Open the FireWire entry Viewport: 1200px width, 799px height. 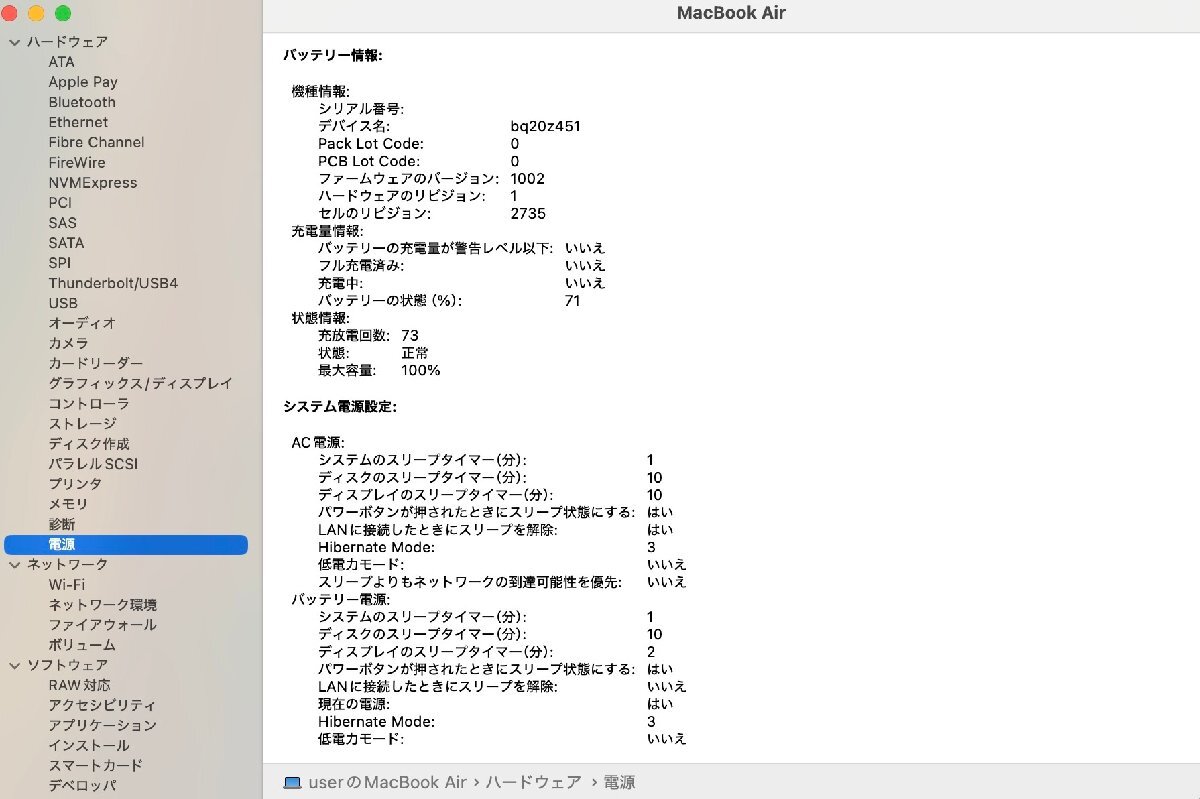(77, 162)
